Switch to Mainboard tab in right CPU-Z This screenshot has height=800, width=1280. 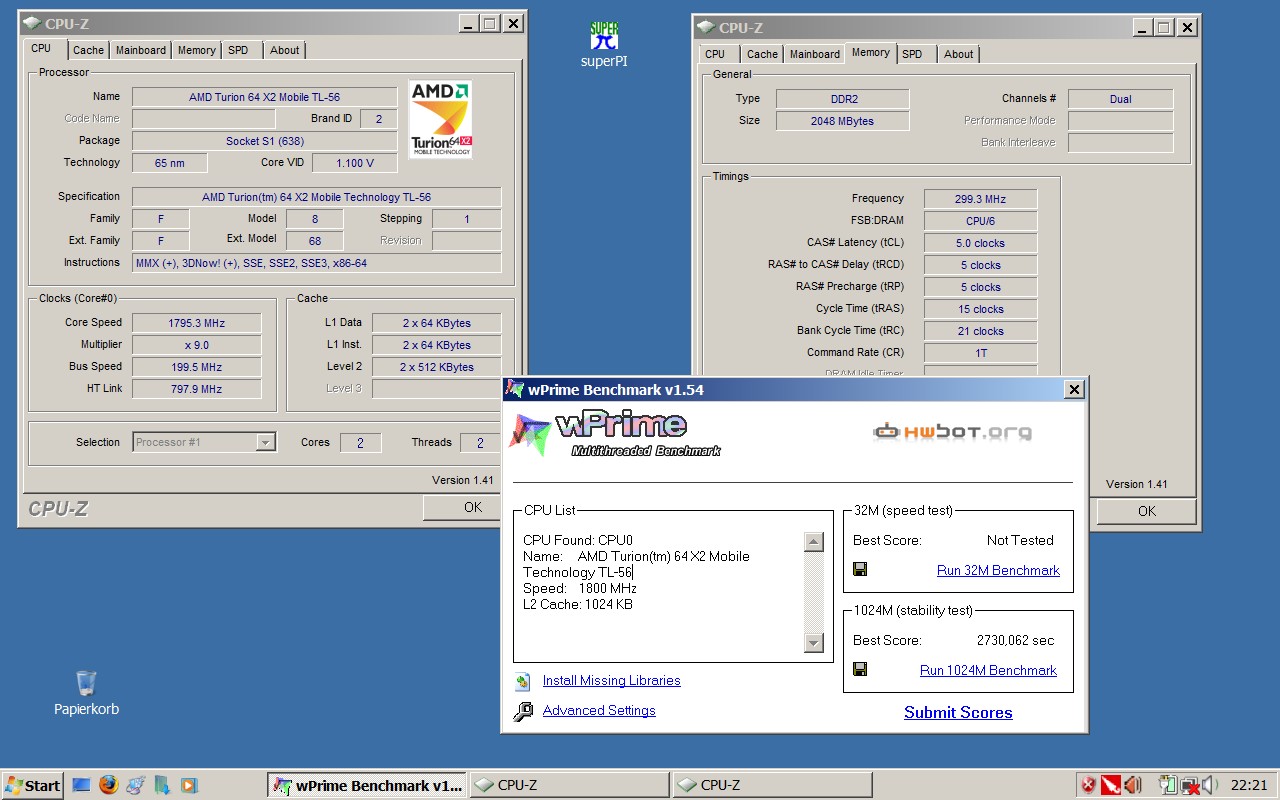[815, 54]
